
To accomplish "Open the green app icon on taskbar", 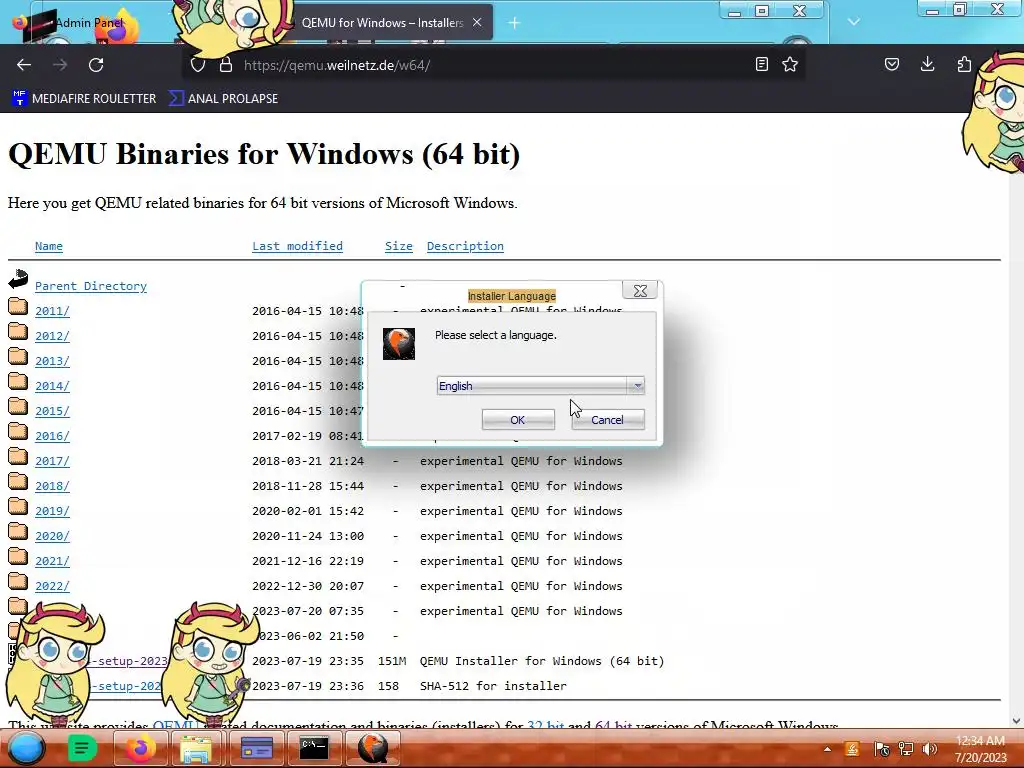I will [82, 748].
